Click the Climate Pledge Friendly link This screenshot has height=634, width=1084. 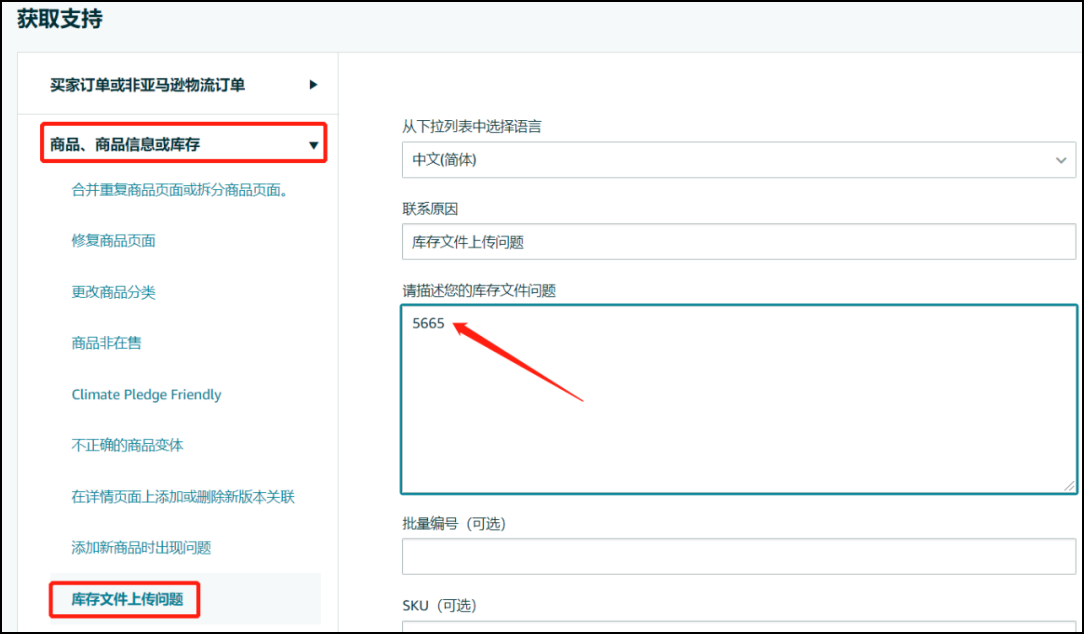pos(146,394)
